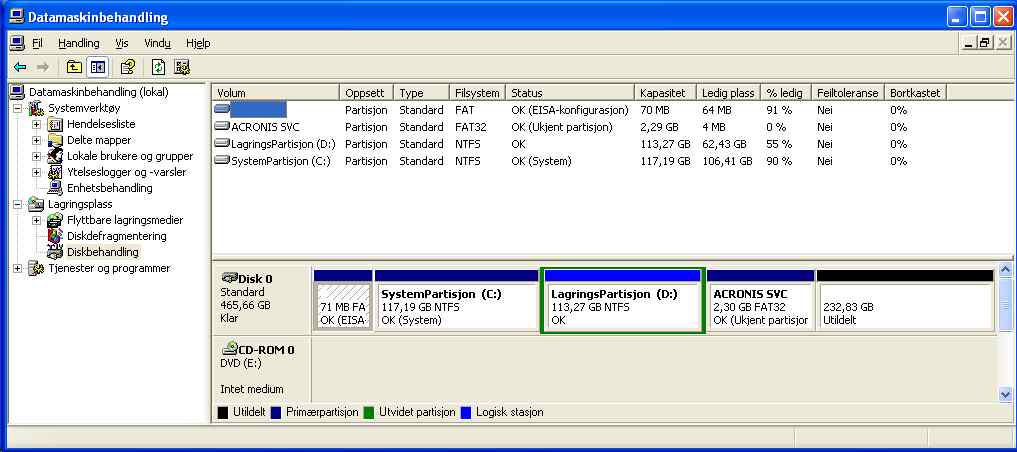
Task: Click the Lagringsplass storage icon
Action: pyautogui.click(x=37, y=204)
